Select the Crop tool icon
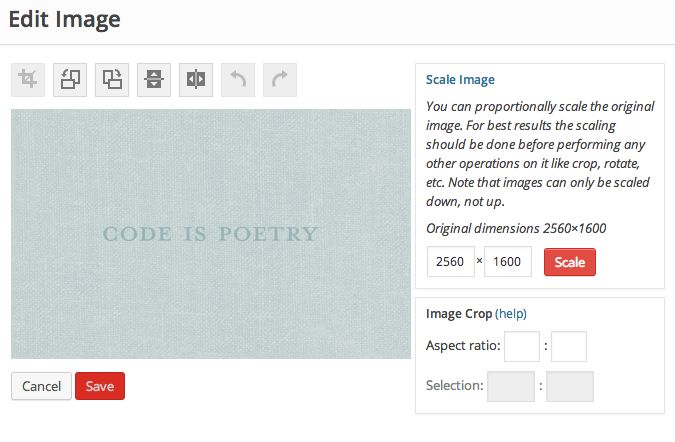The height and width of the screenshot is (442, 675). click(28, 81)
